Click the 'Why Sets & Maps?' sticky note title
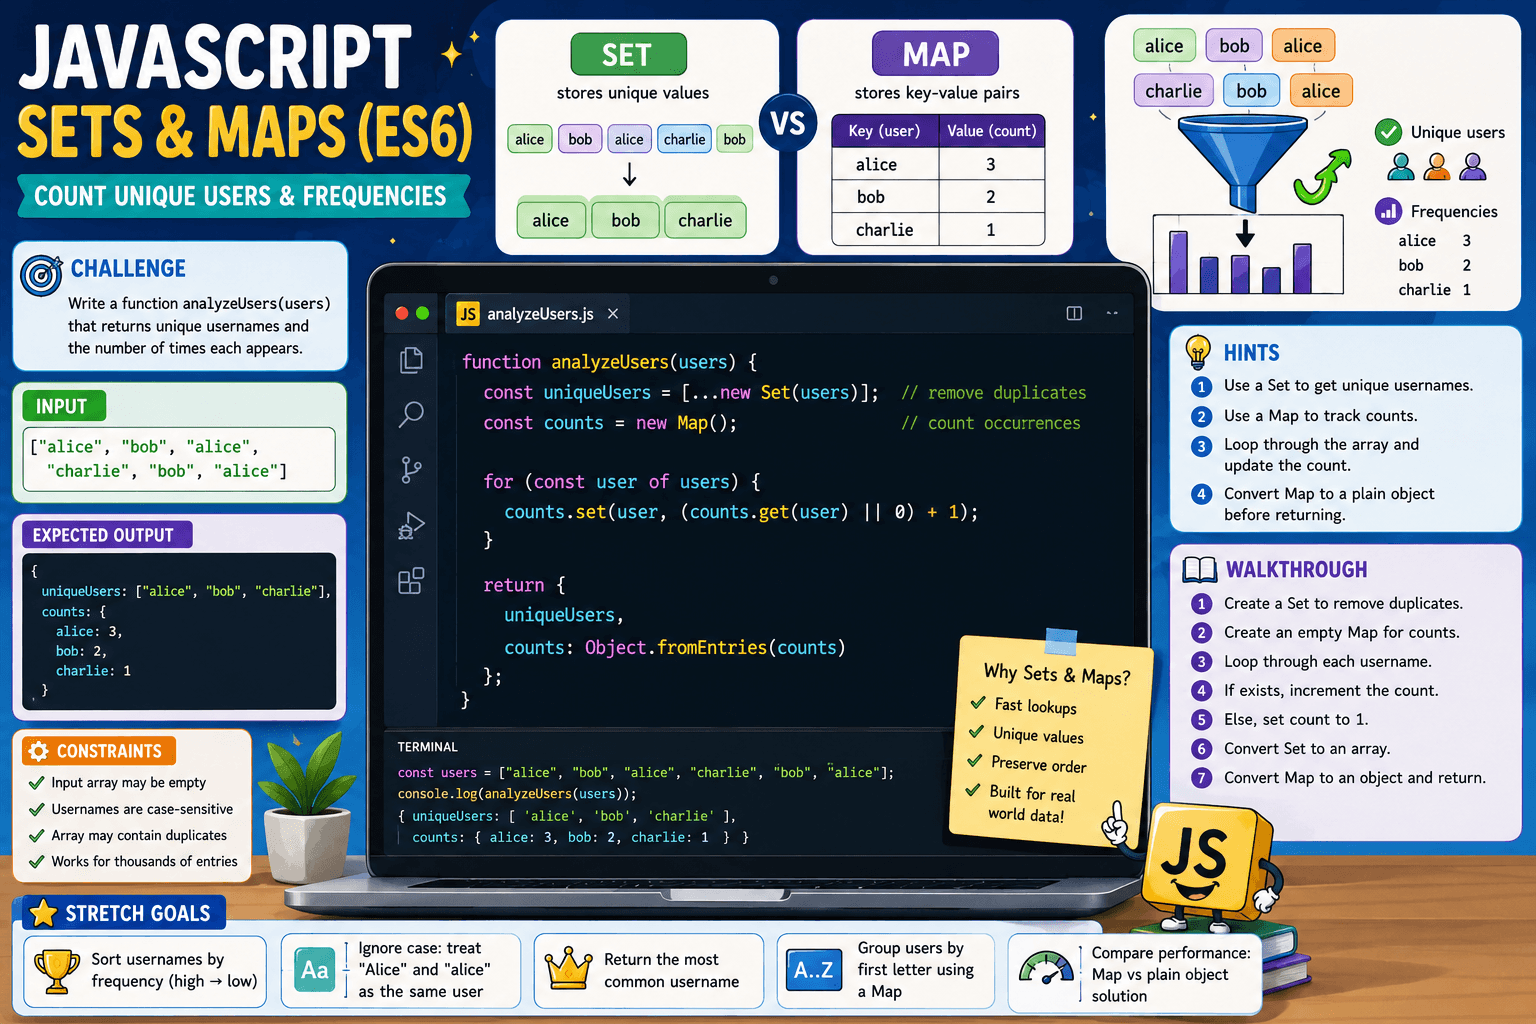 (1057, 674)
